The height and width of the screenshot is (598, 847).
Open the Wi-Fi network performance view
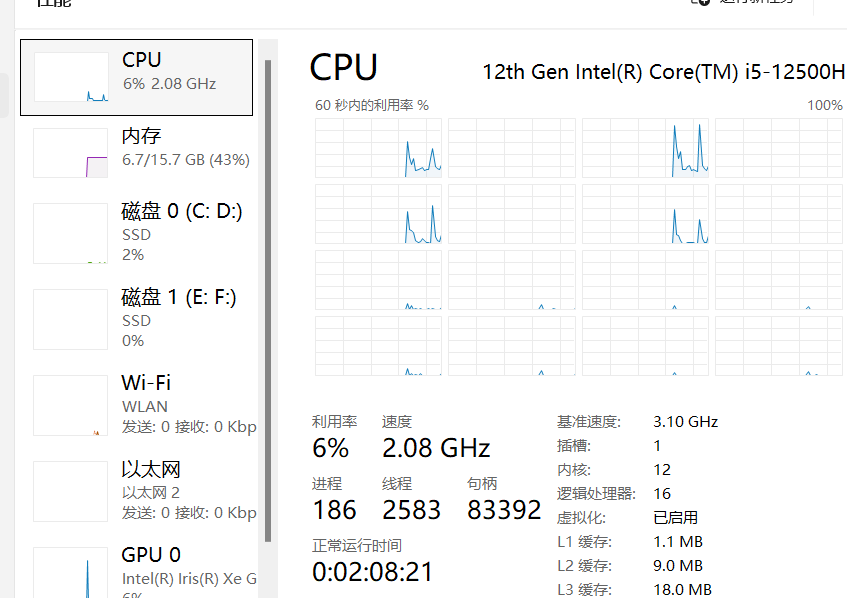(x=136, y=405)
